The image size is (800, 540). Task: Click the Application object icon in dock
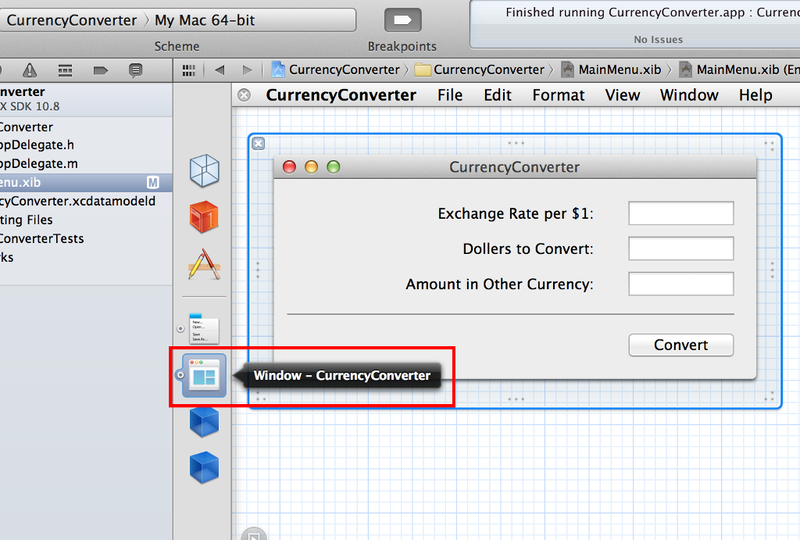click(204, 264)
